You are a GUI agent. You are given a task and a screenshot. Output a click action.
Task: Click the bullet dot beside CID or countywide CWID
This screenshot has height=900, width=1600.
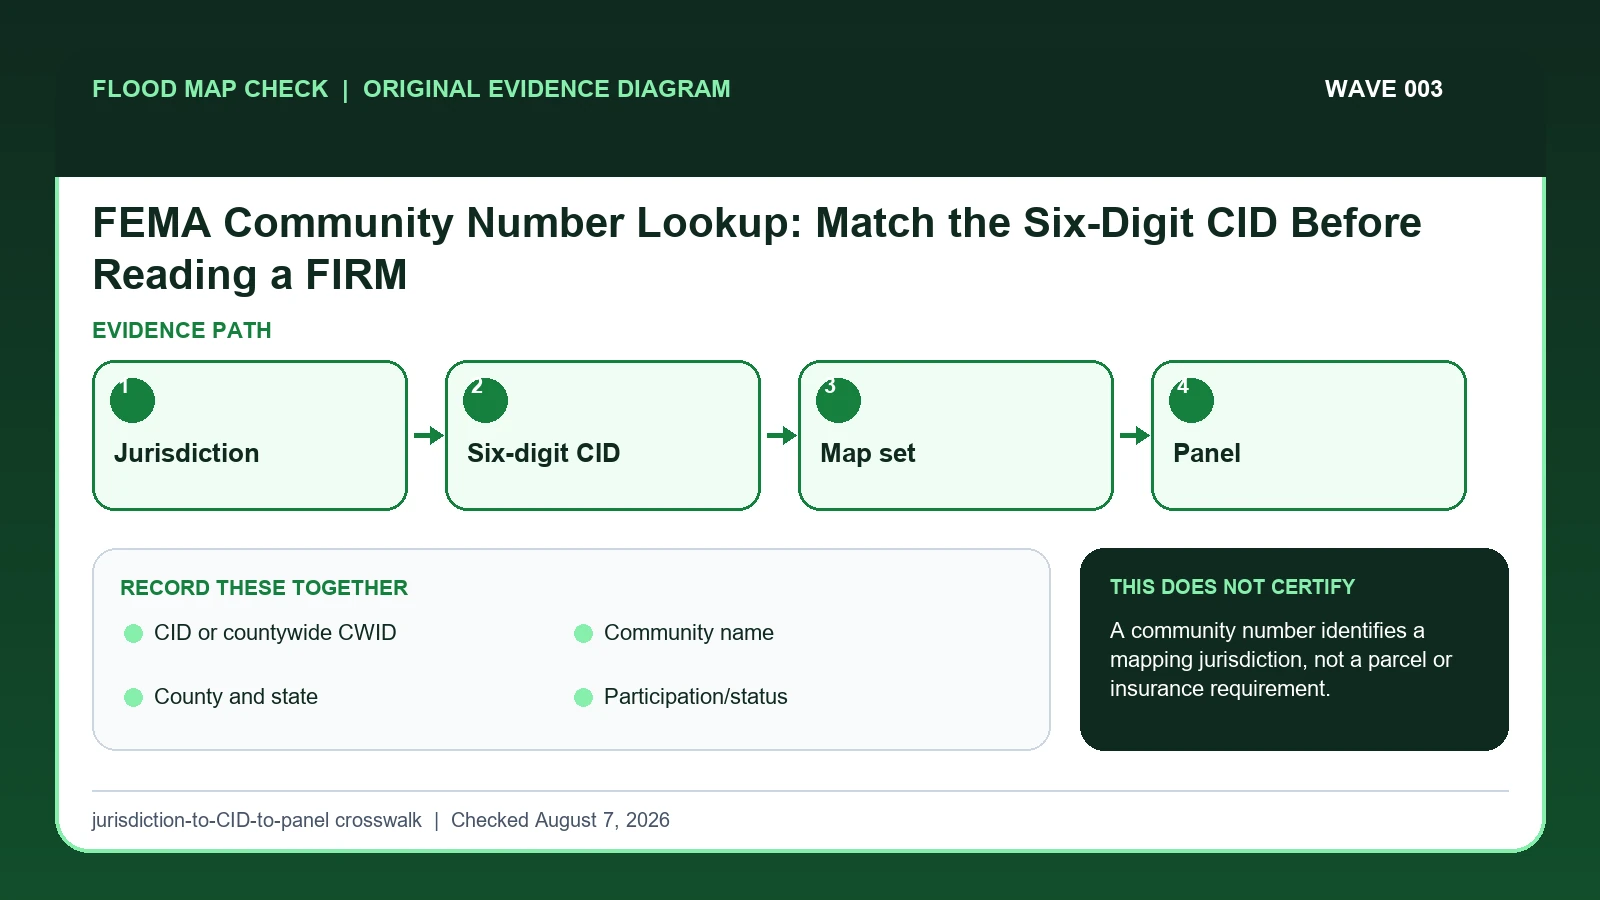(x=133, y=633)
